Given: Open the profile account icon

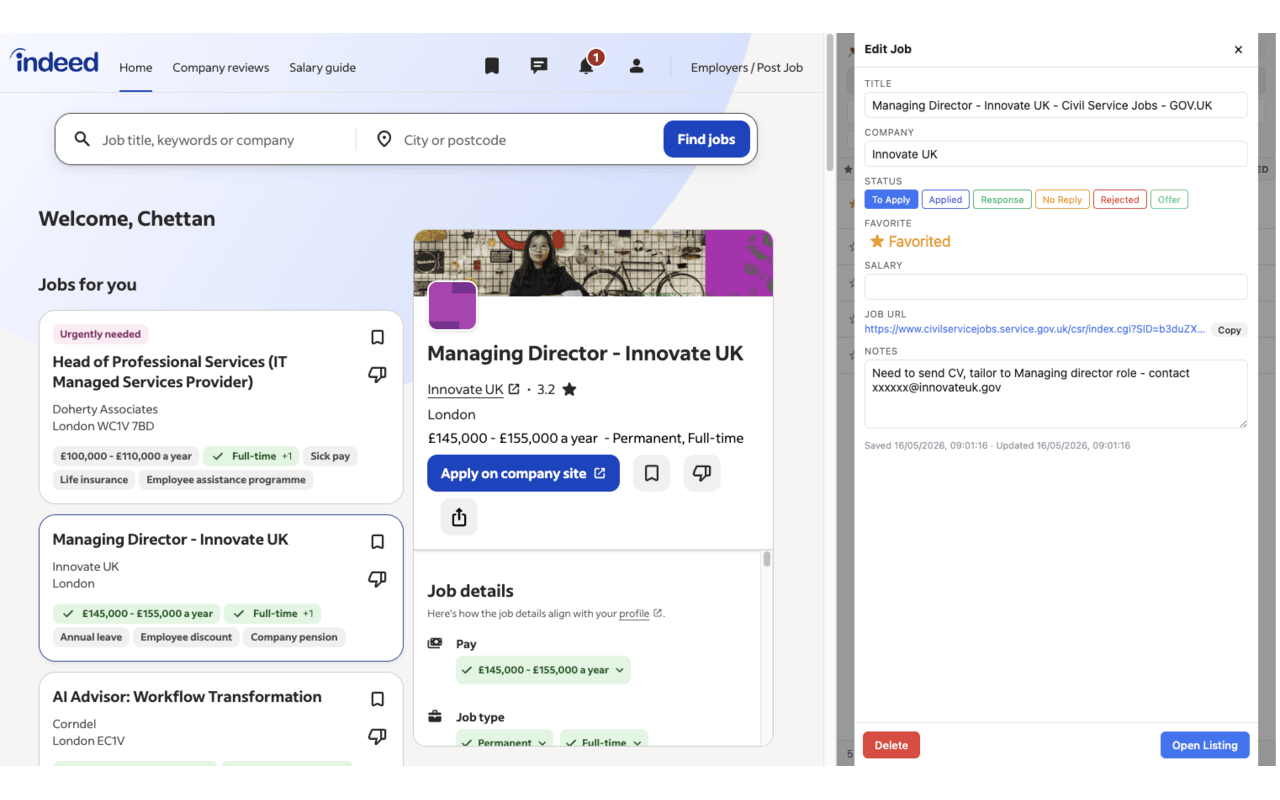Looking at the screenshot, I should 636,66.
